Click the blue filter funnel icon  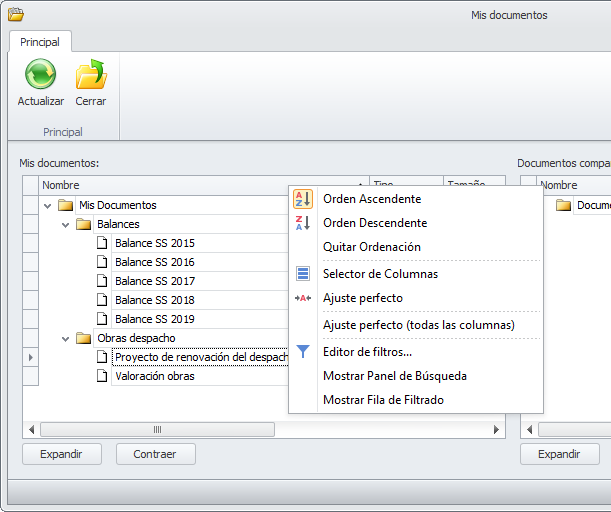coord(303,351)
